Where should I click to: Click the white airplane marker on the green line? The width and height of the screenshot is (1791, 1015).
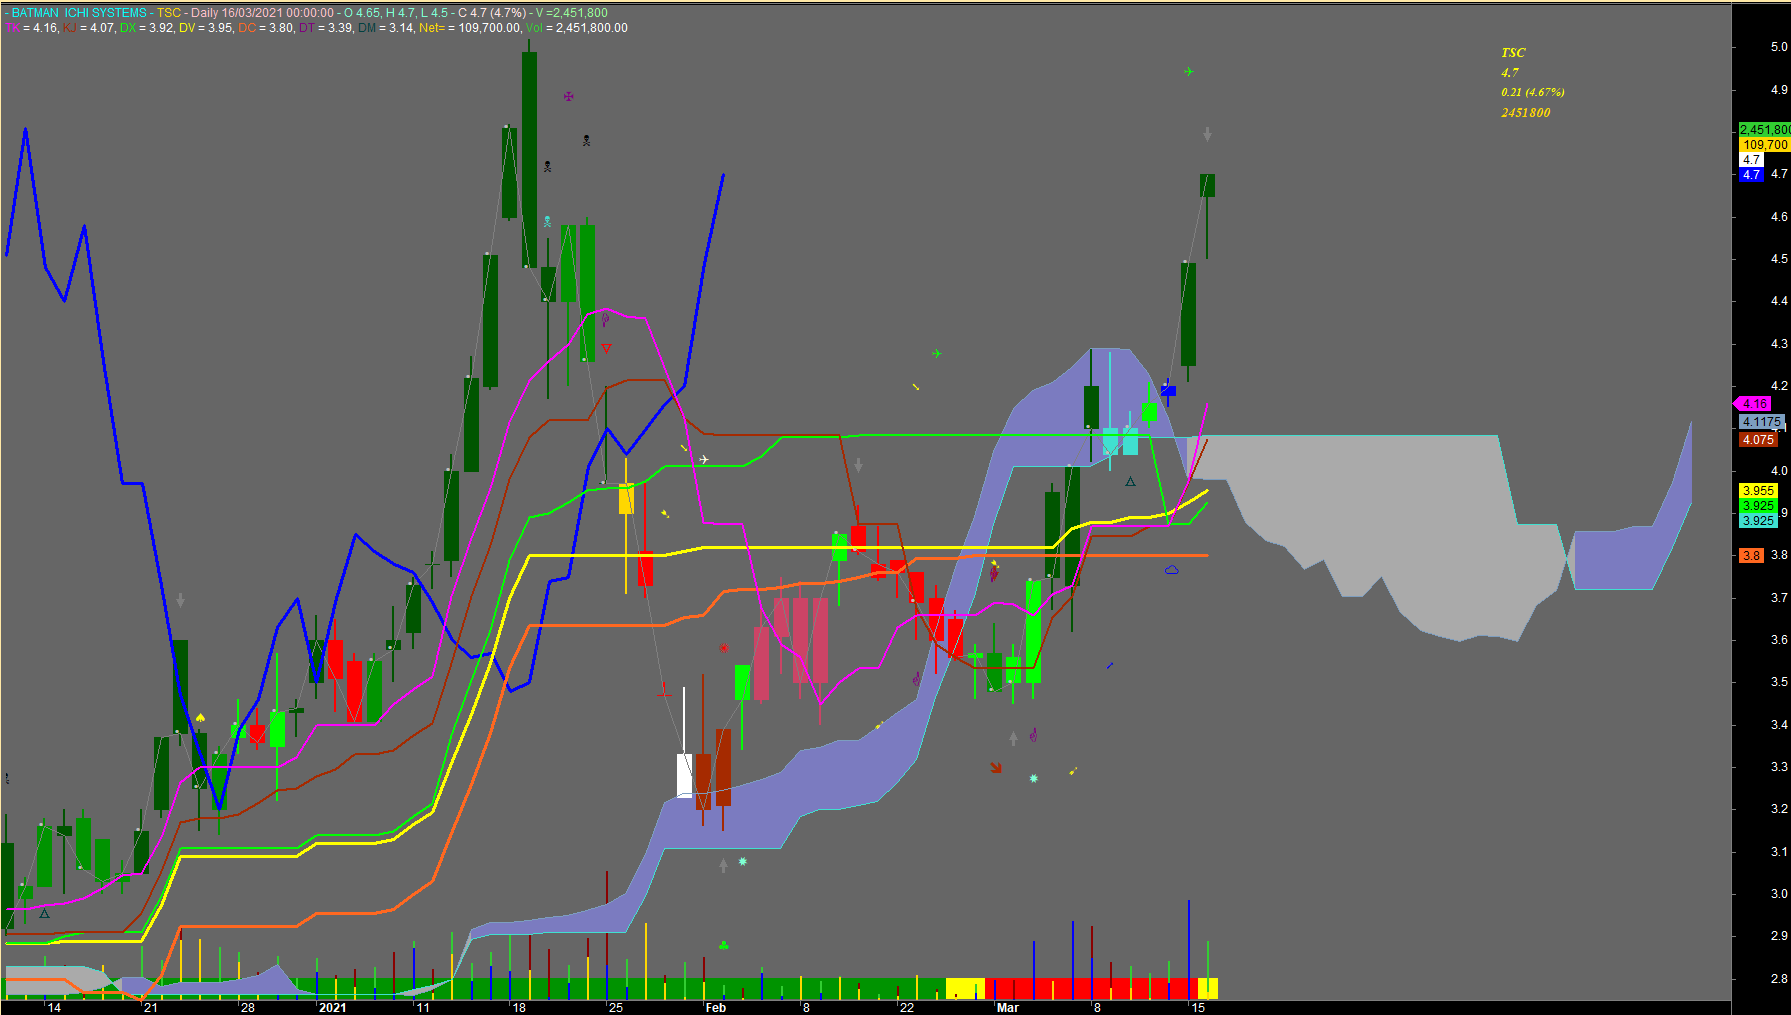tap(704, 460)
